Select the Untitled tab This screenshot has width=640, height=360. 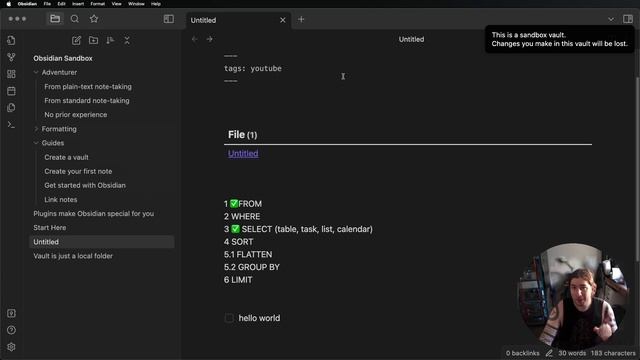point(239,20)
